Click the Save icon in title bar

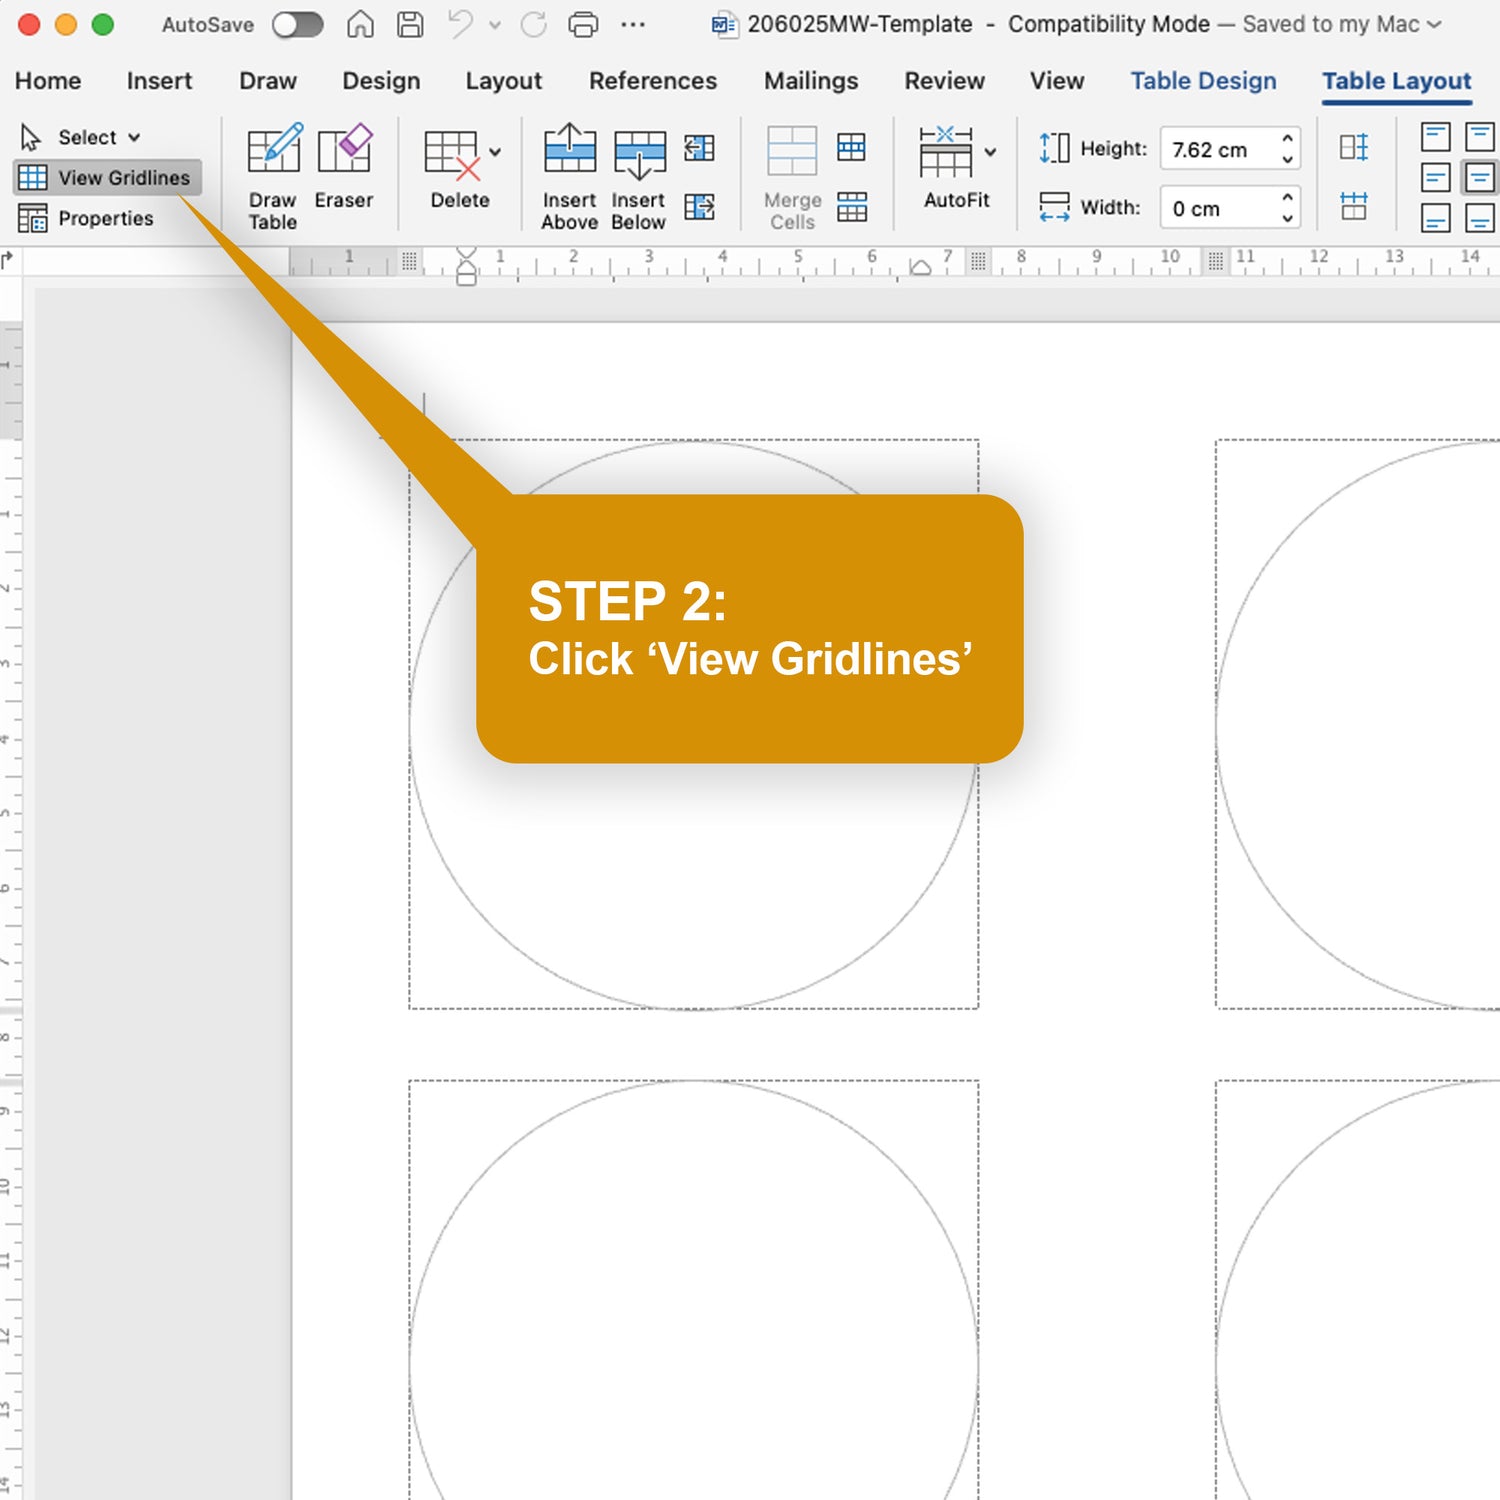[410, 24]
